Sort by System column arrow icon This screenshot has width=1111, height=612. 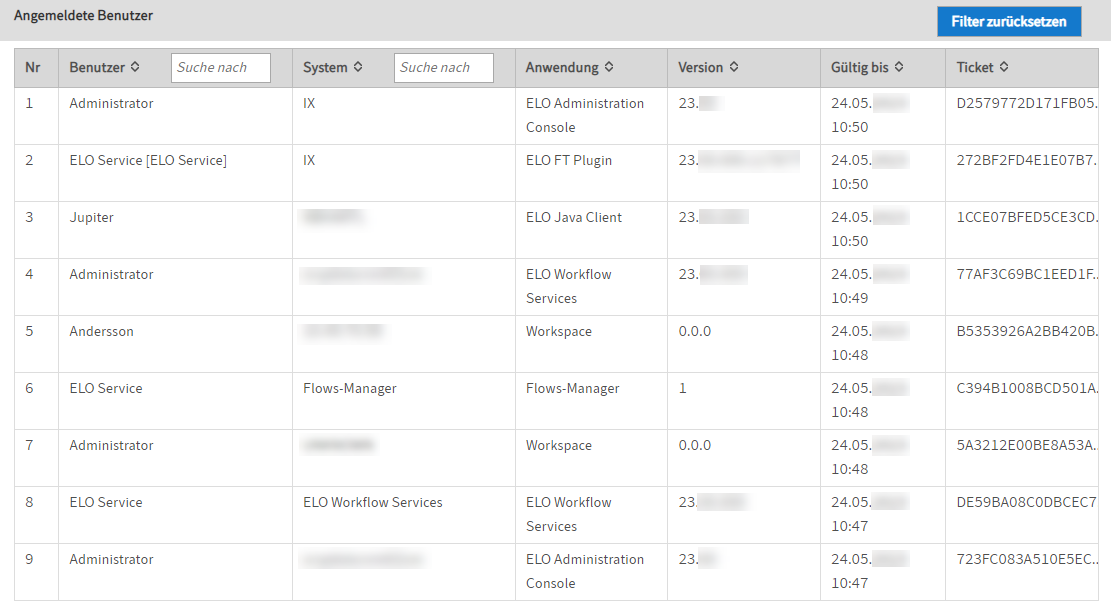point(358,67)
